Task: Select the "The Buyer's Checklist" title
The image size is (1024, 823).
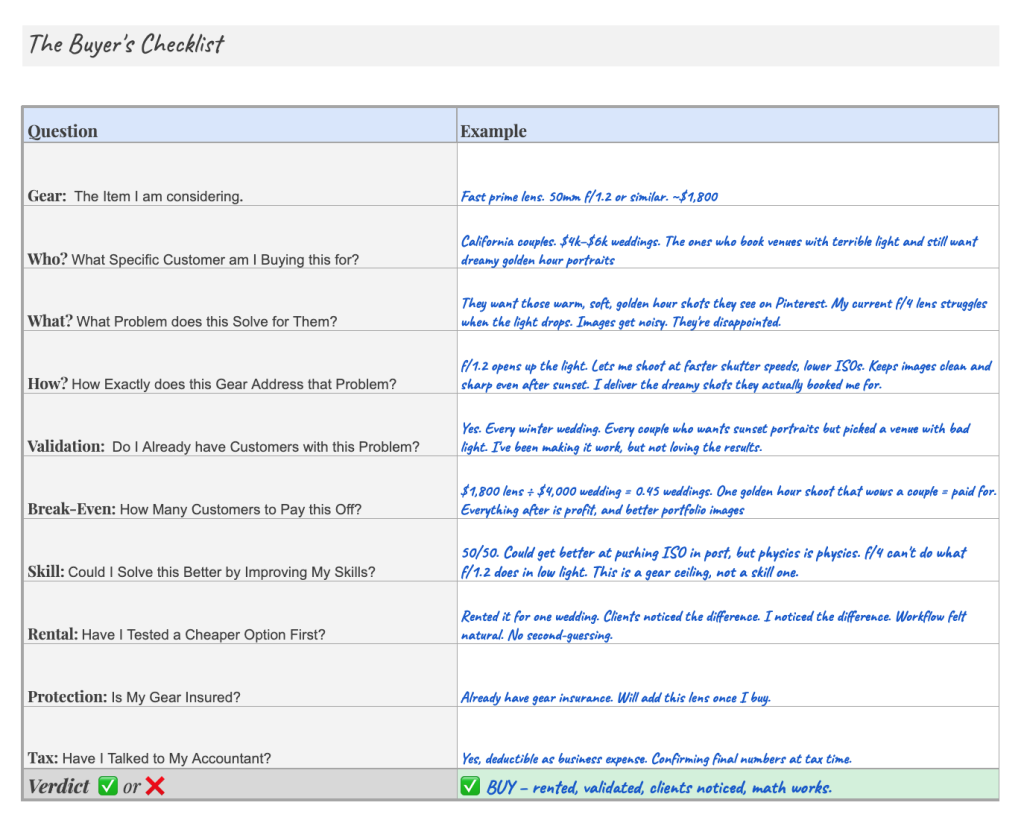Action: [126, 45]
